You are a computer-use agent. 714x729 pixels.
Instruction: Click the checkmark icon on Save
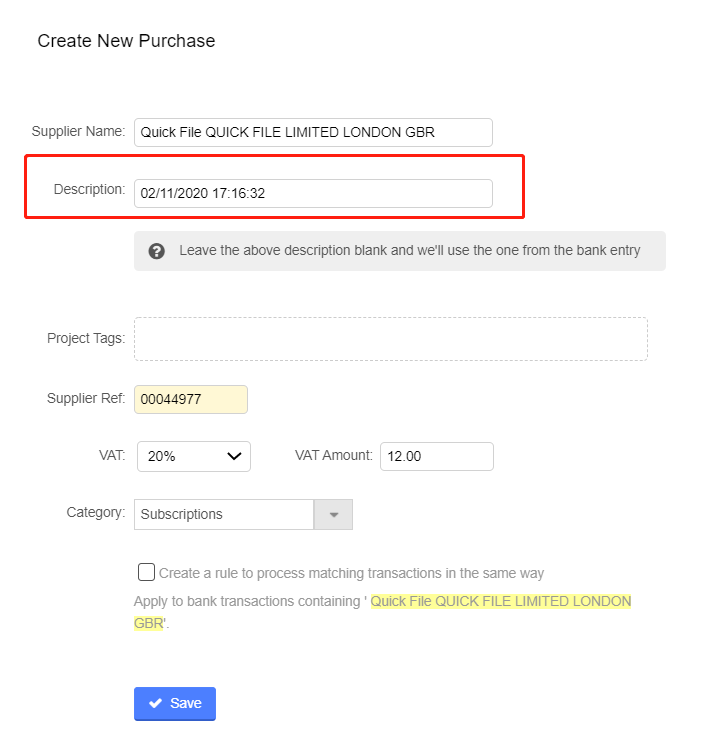tap(156, 704)
